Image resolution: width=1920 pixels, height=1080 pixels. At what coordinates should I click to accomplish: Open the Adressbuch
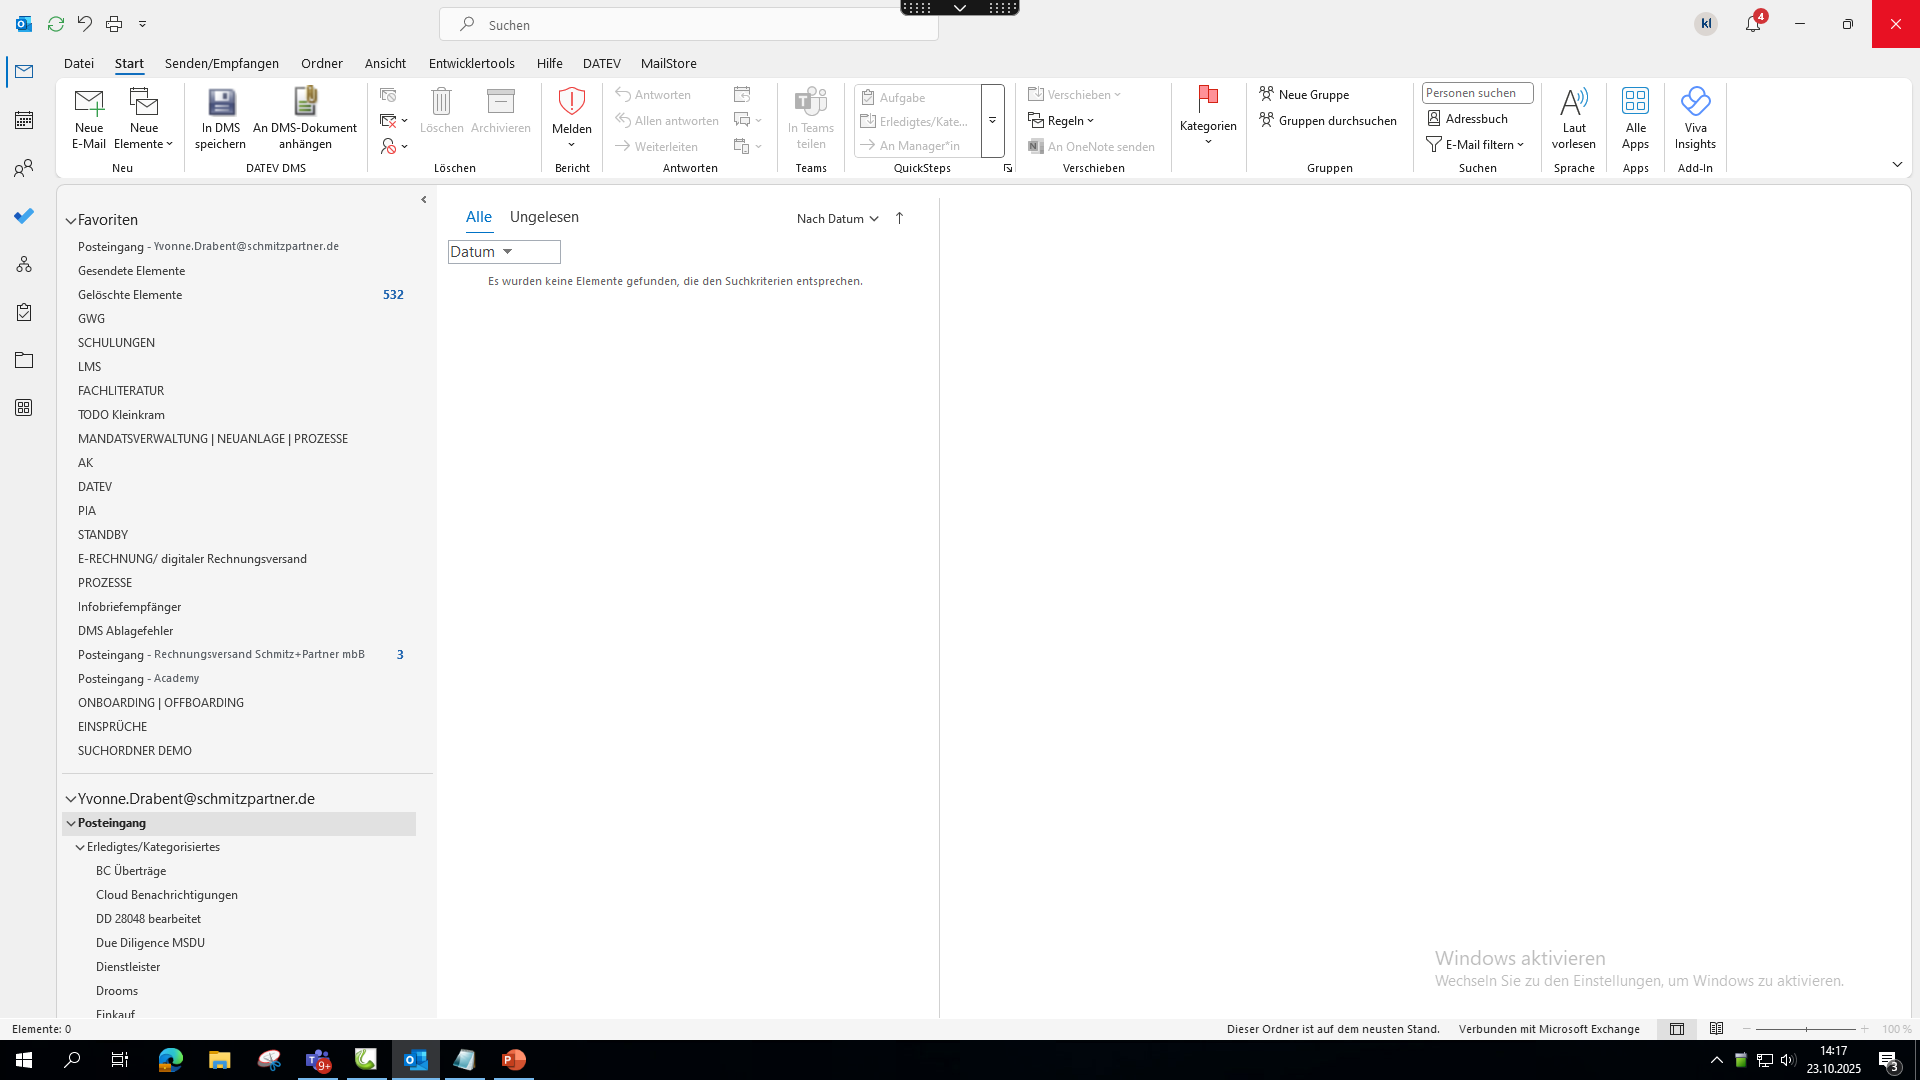1467,118
